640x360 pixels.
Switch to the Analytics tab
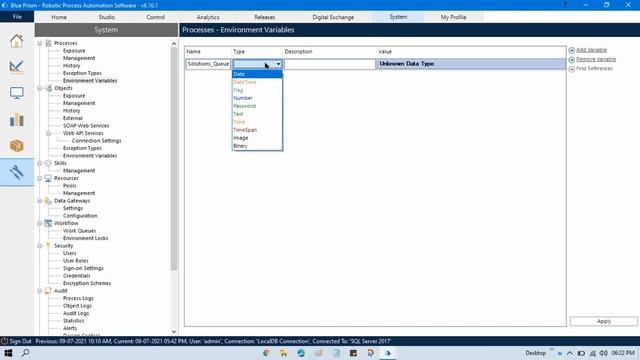[208, 17]
